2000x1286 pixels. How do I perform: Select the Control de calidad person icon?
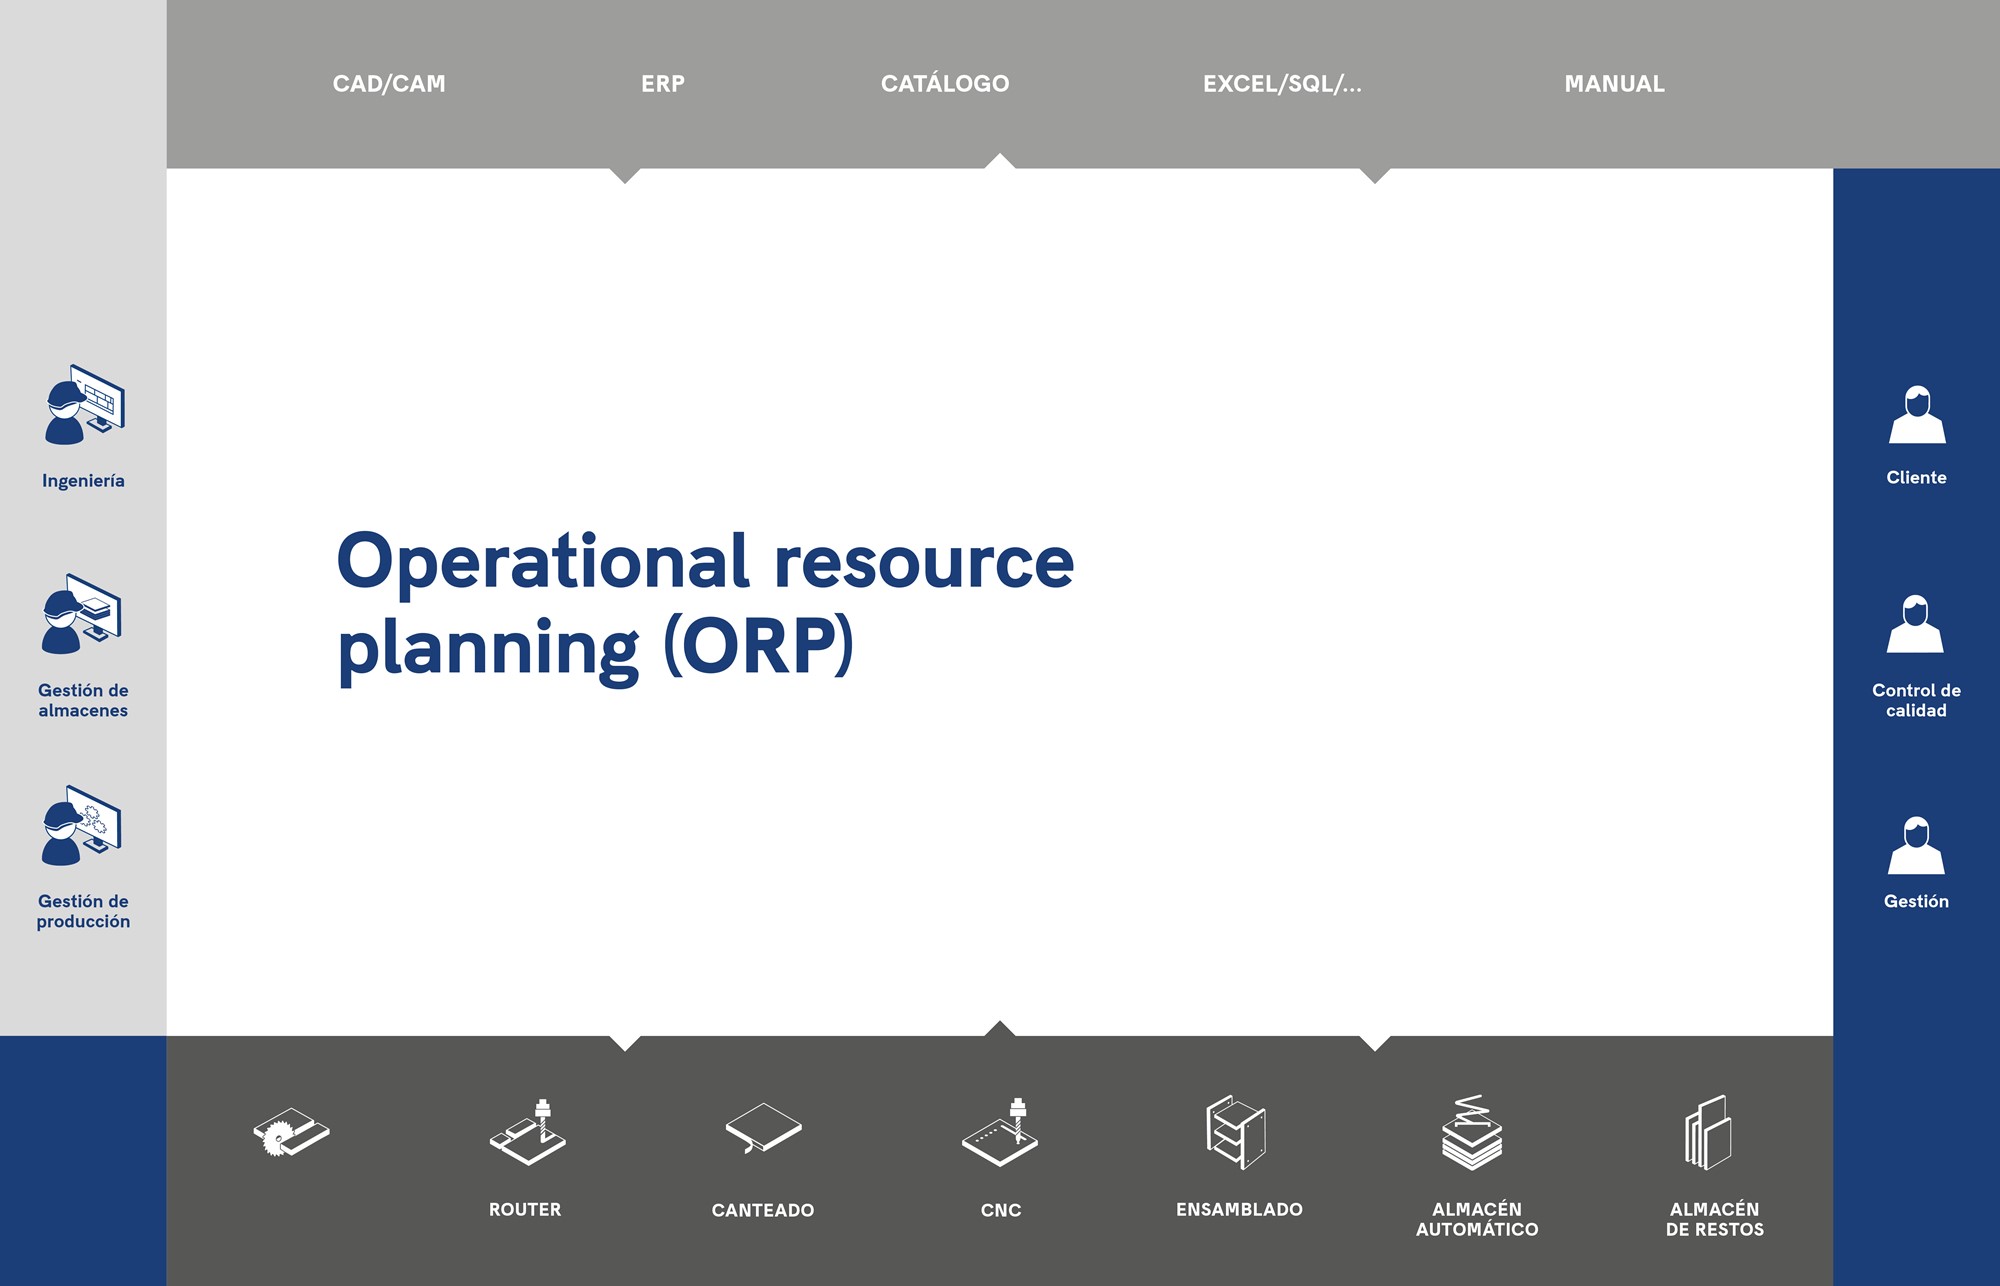pyautogui.click(x=1915, y=625)
